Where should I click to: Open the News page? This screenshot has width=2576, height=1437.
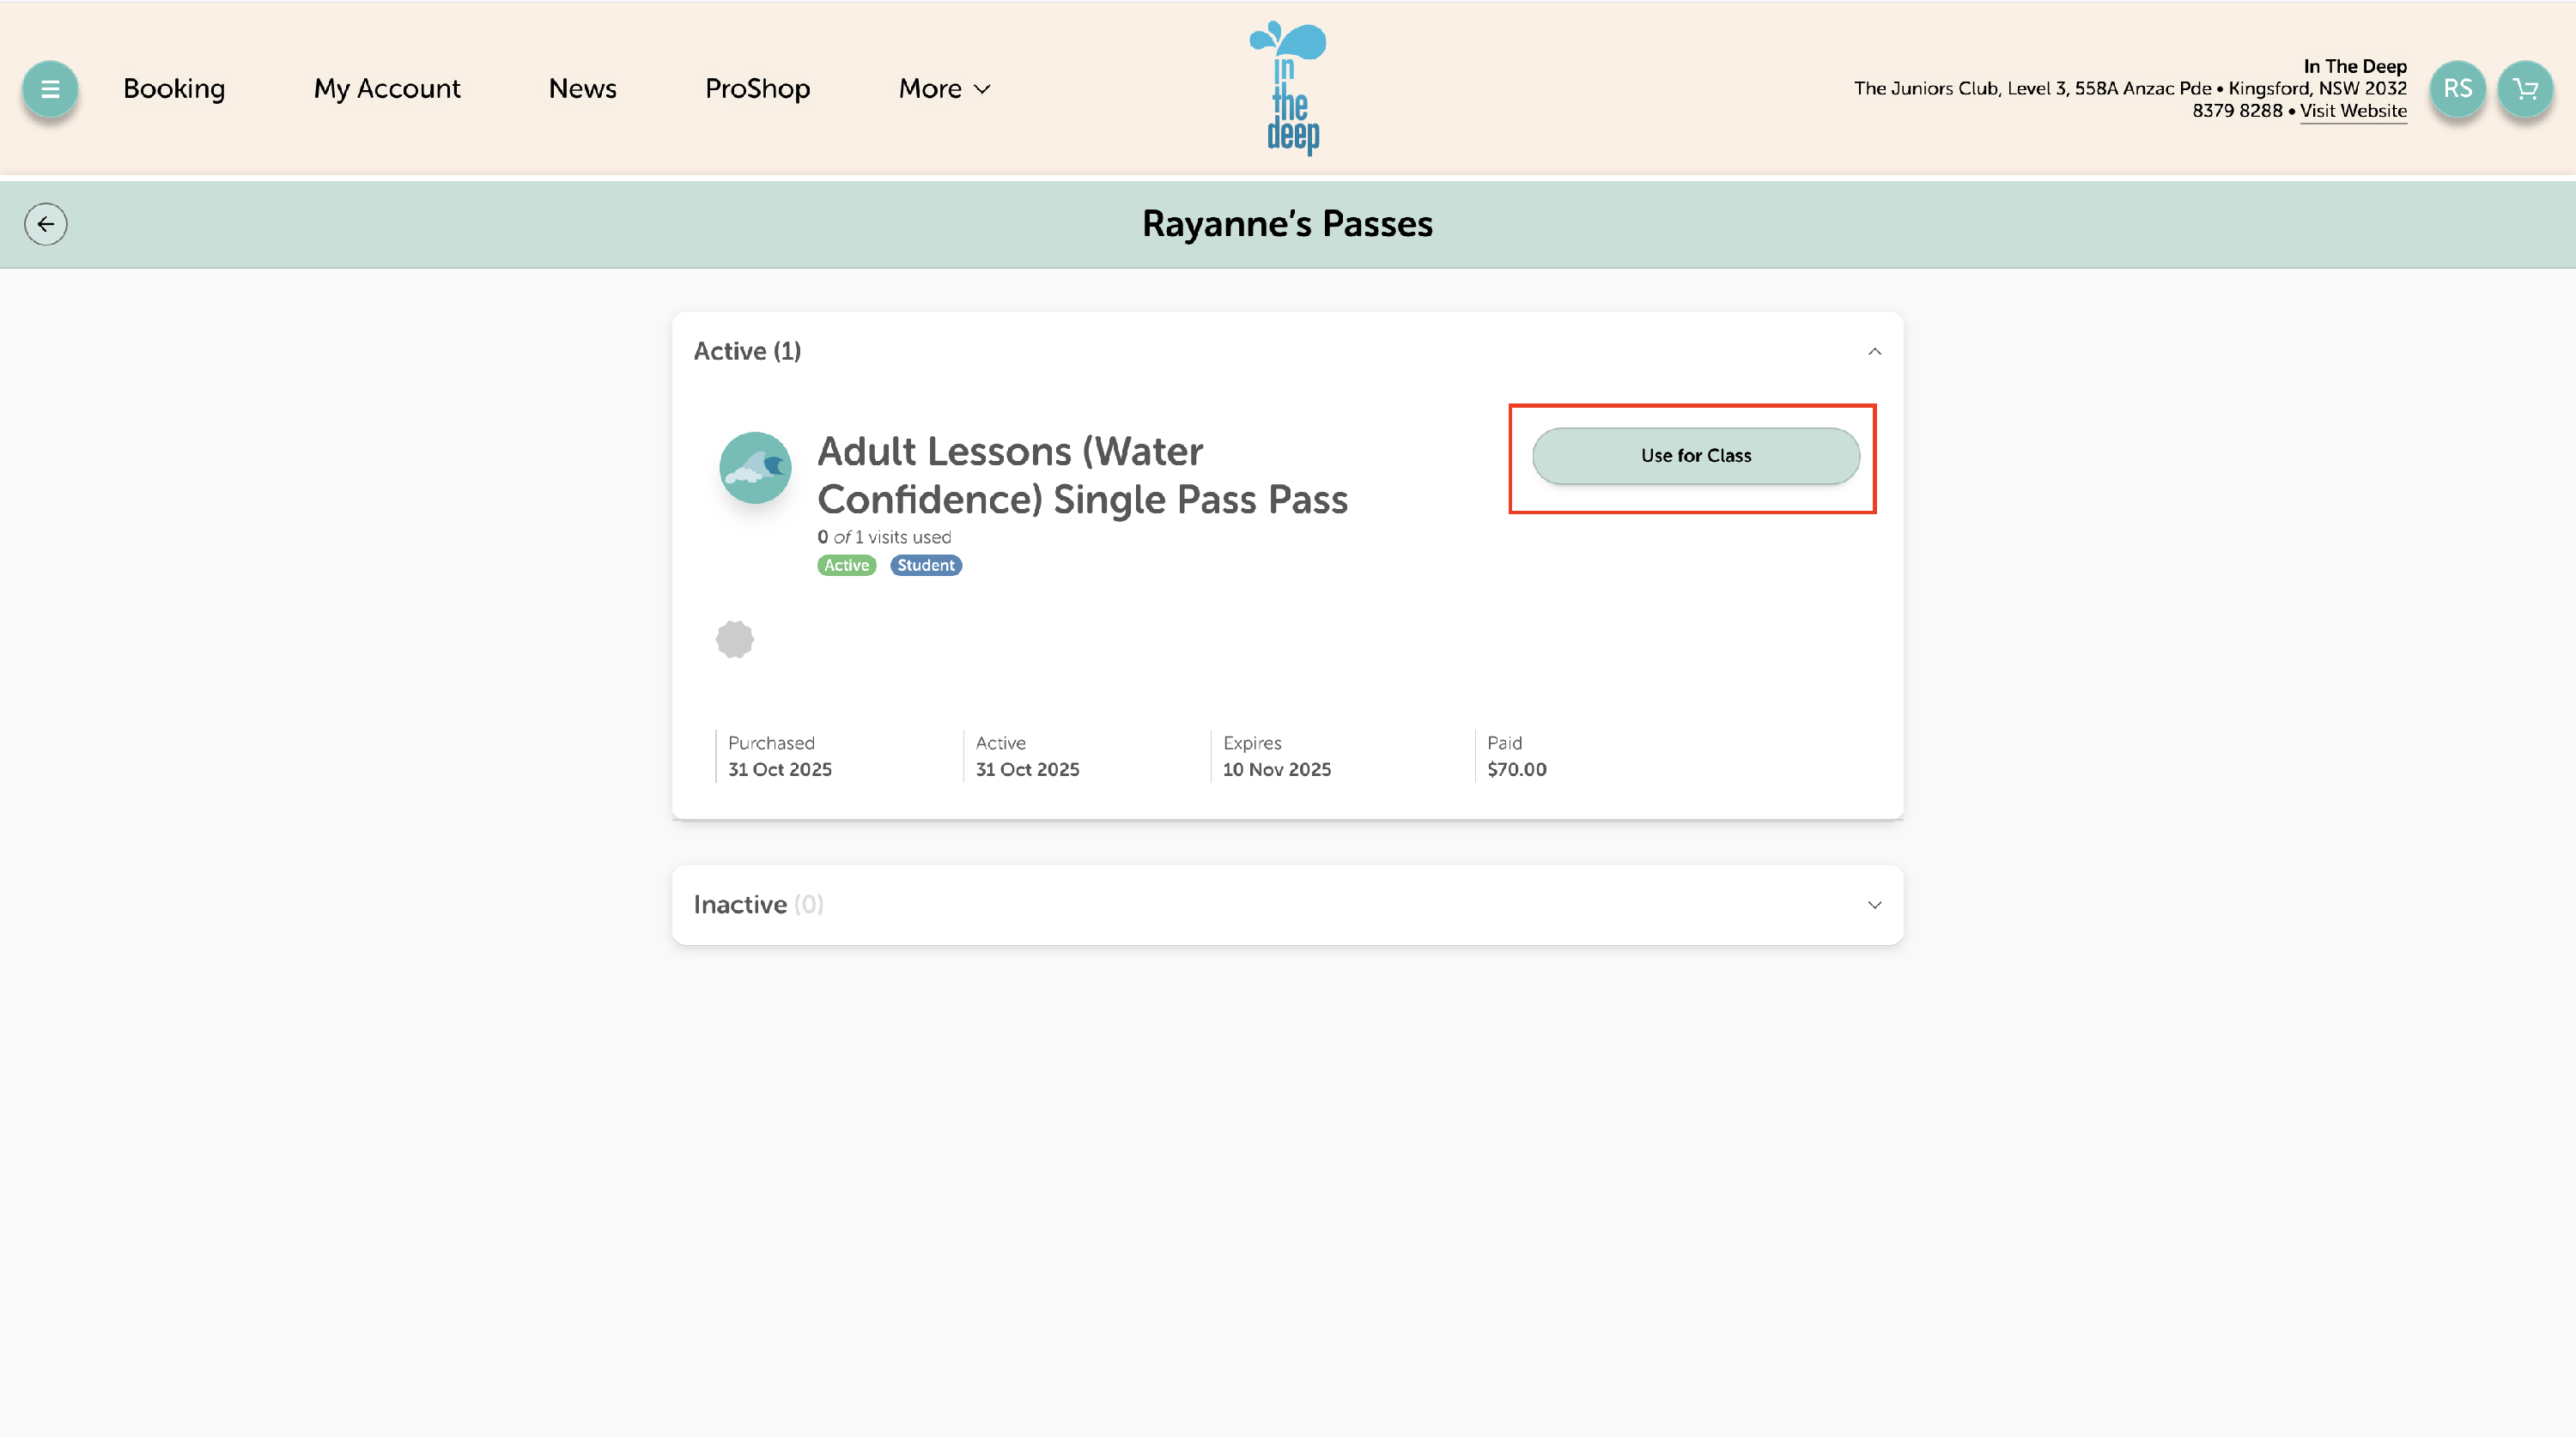coord(582,89)
